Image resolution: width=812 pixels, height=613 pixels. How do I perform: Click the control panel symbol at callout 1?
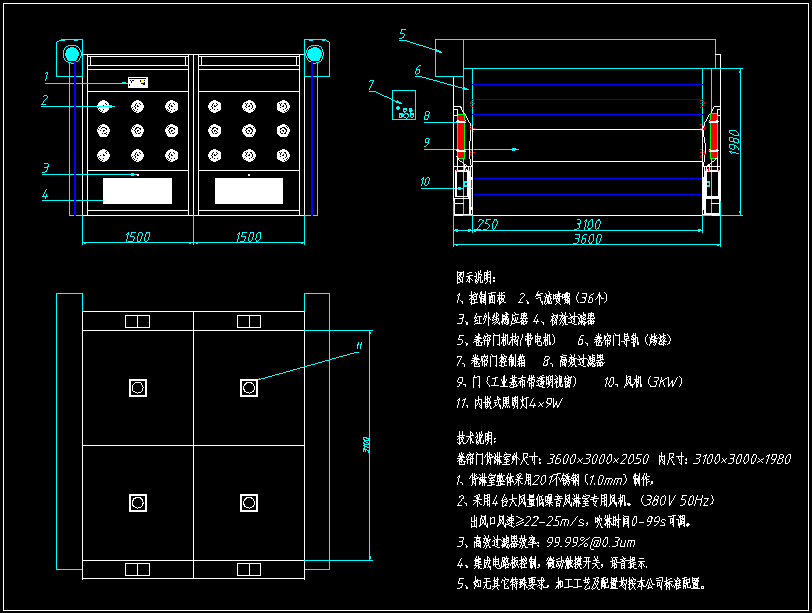pyautogui.click(x=137, y=82)
